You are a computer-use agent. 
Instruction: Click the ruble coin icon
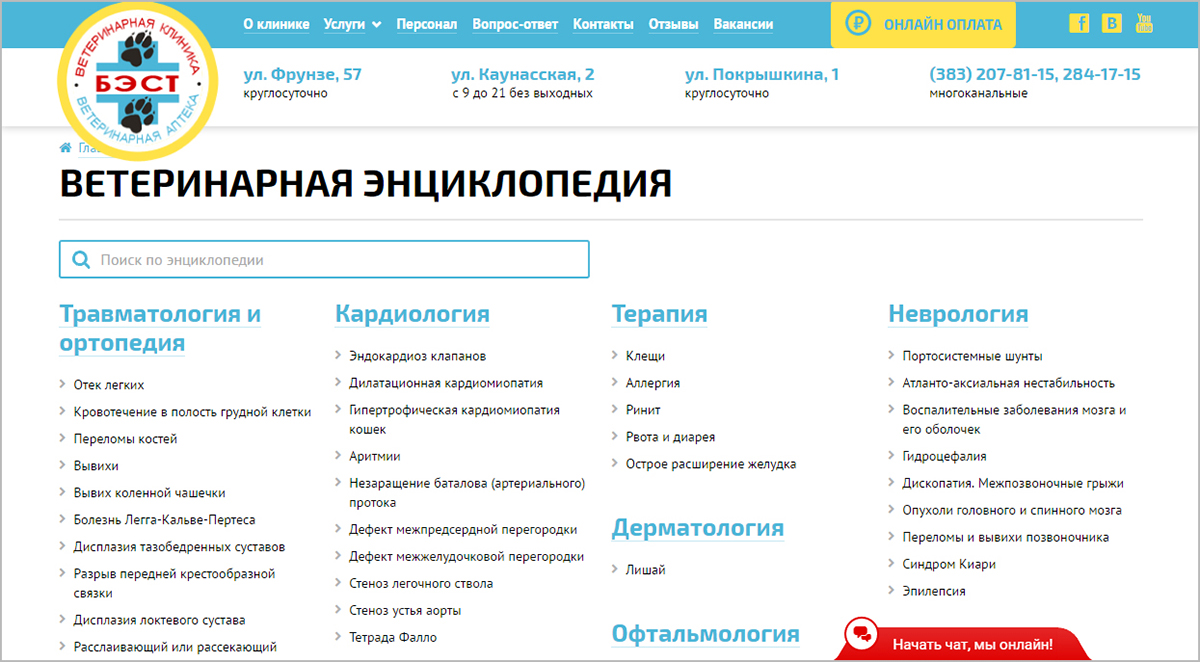859,24
